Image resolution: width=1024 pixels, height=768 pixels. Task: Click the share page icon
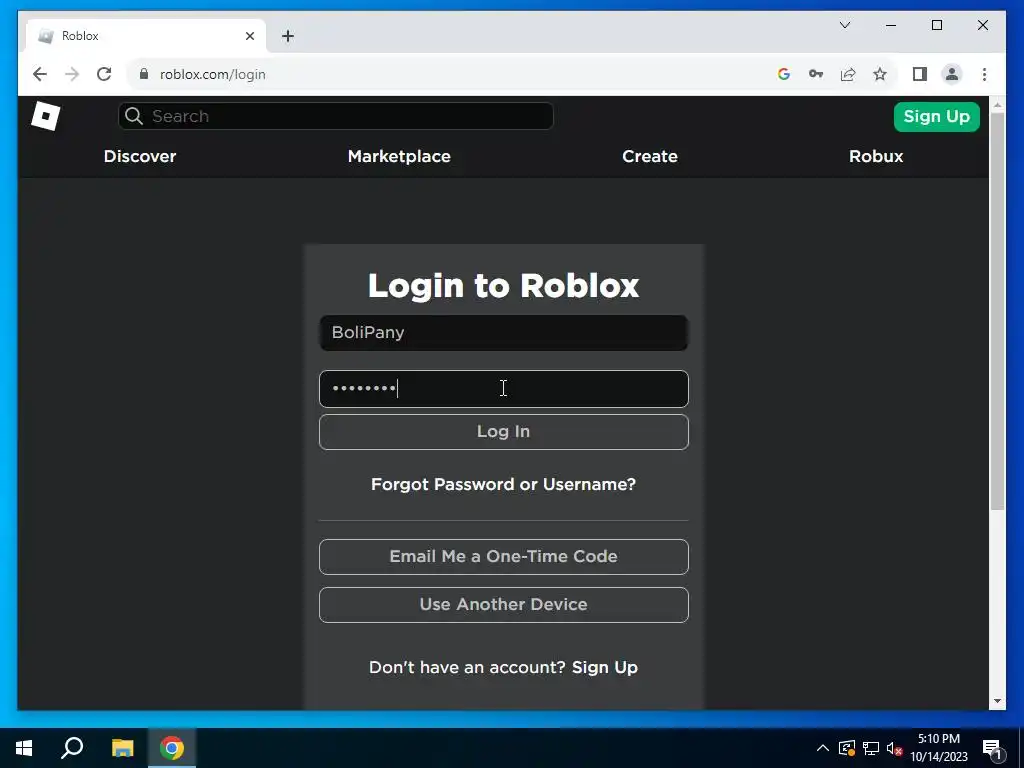(848, 74)
